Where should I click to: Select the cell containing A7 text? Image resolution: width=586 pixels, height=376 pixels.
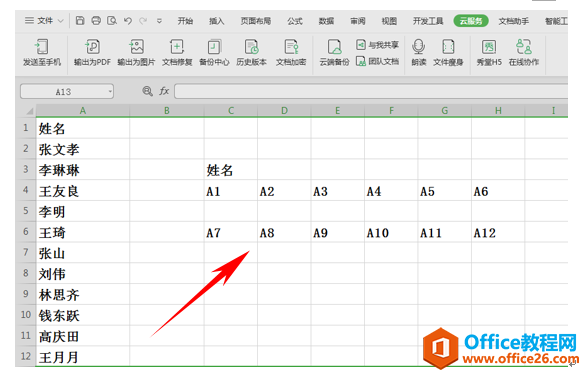point(231,232)
